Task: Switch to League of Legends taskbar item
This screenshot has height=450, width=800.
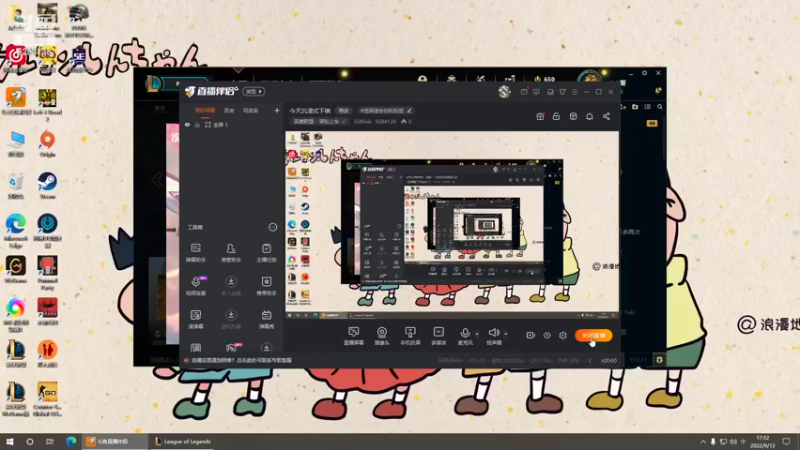Action: tap(183, 441)
